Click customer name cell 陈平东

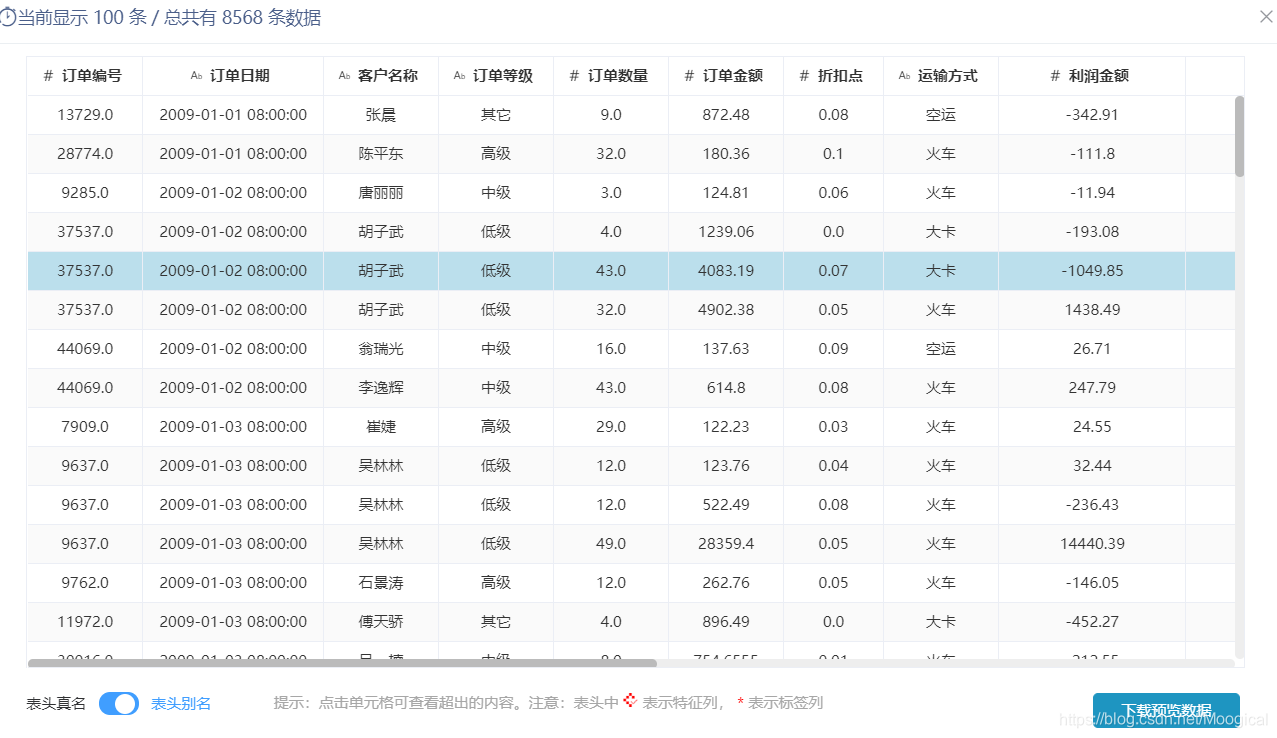381,154
